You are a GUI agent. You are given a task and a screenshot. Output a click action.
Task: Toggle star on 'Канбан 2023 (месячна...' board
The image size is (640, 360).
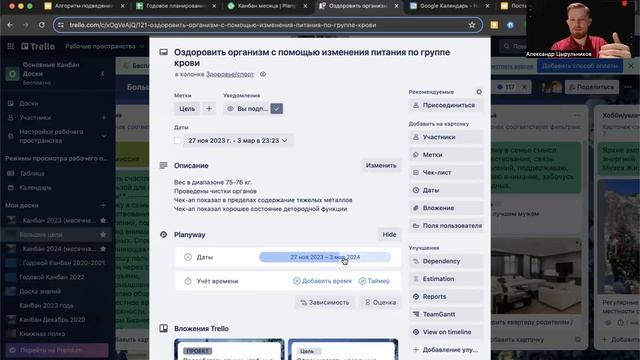[103, 220]
